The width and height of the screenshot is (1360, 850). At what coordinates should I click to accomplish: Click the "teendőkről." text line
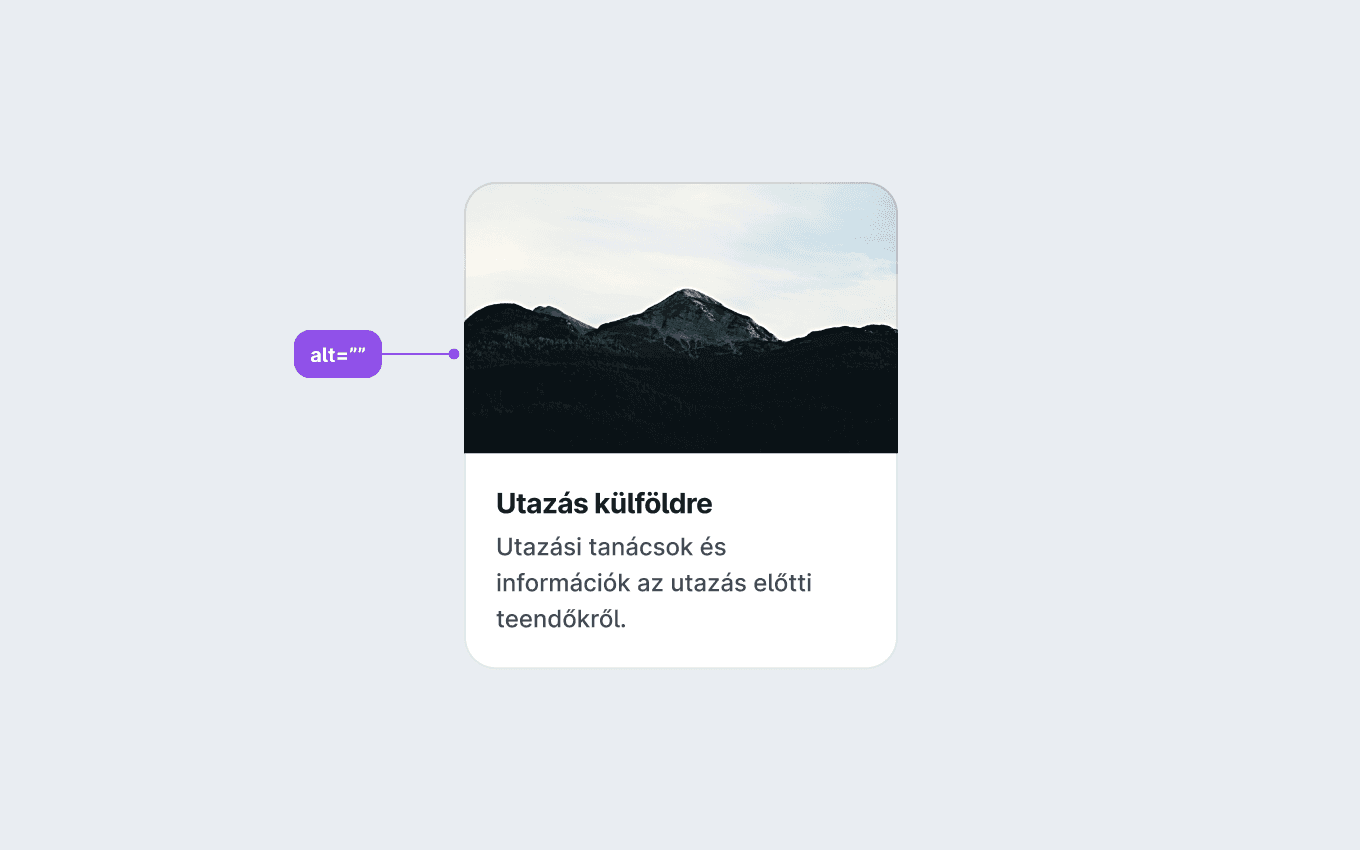tap(561, 619)
